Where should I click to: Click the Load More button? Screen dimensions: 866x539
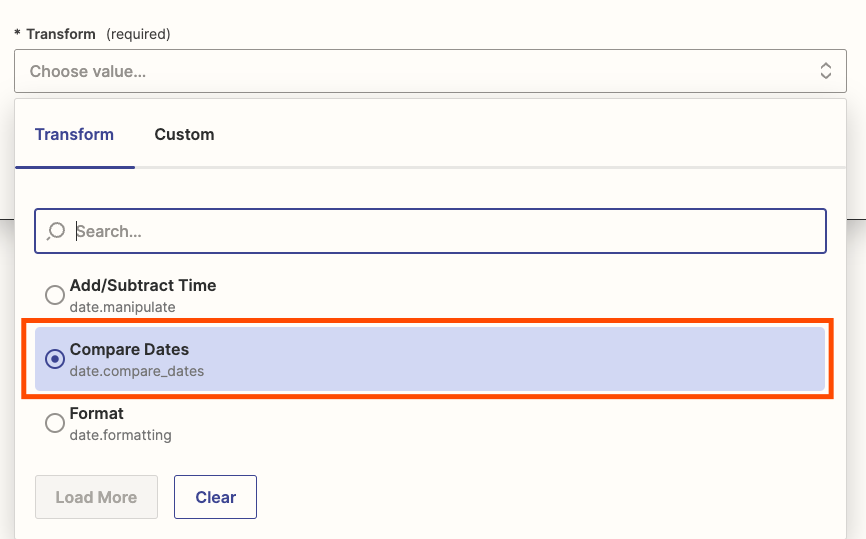96,497
